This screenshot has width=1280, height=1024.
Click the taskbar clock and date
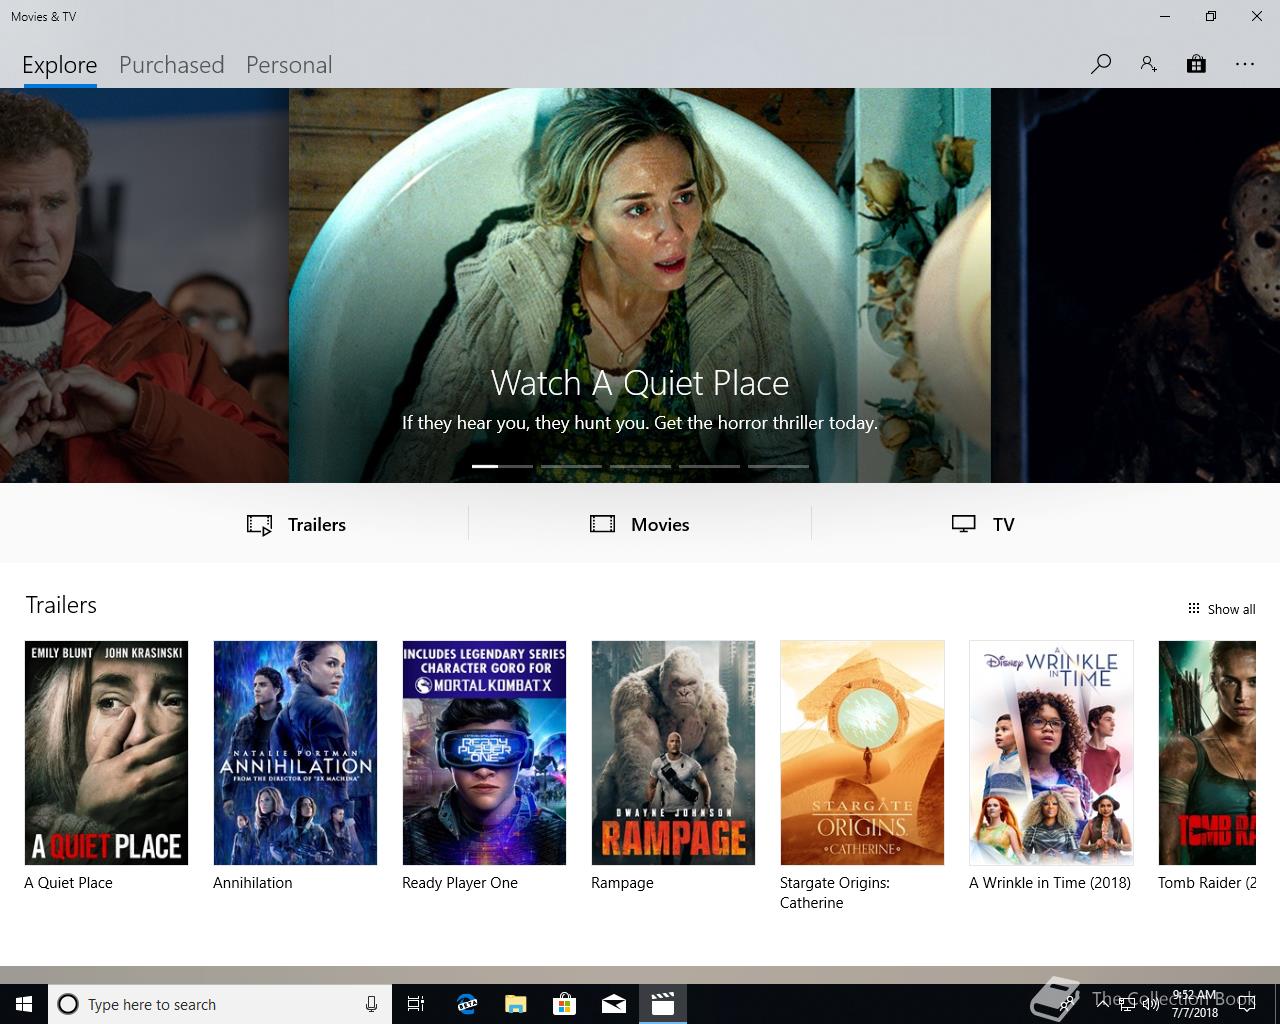pos(1195,1004)
